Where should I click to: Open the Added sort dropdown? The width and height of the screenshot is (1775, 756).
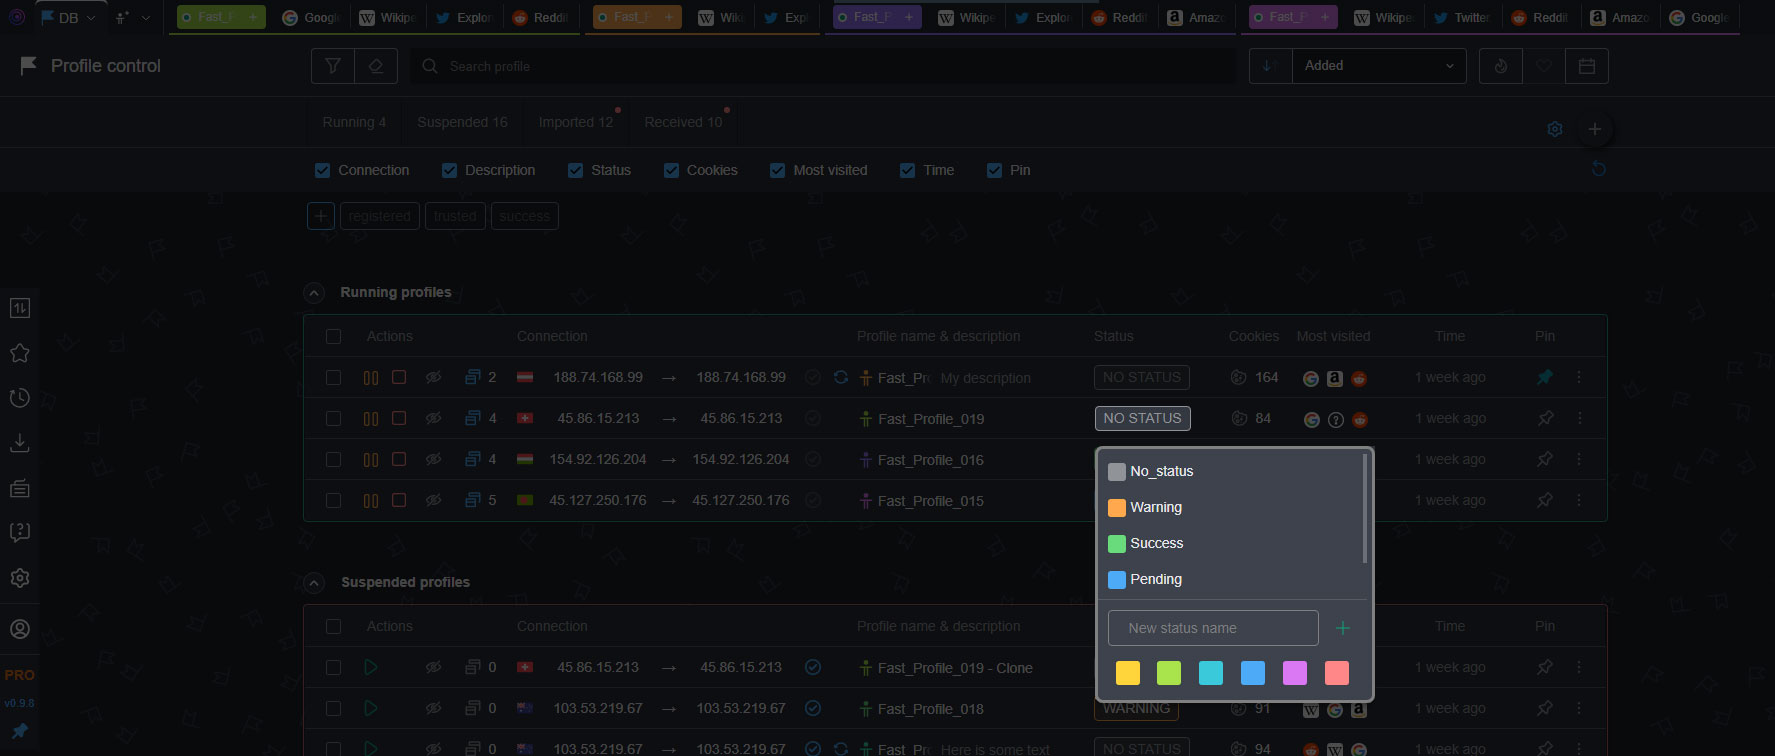pyautogui.click(x=1379, y=66)
